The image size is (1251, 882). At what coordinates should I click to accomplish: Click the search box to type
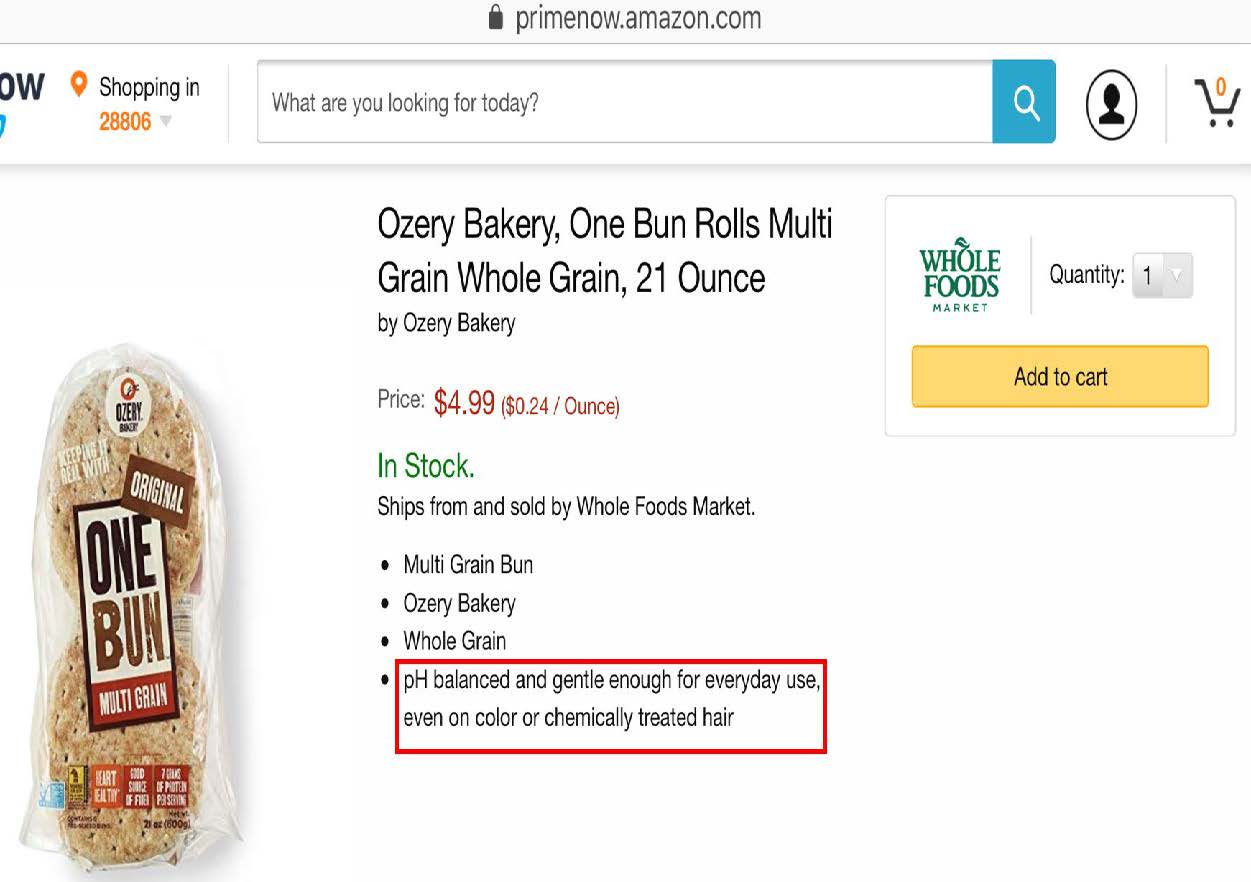pyautogui.click(x=624, y=102)
